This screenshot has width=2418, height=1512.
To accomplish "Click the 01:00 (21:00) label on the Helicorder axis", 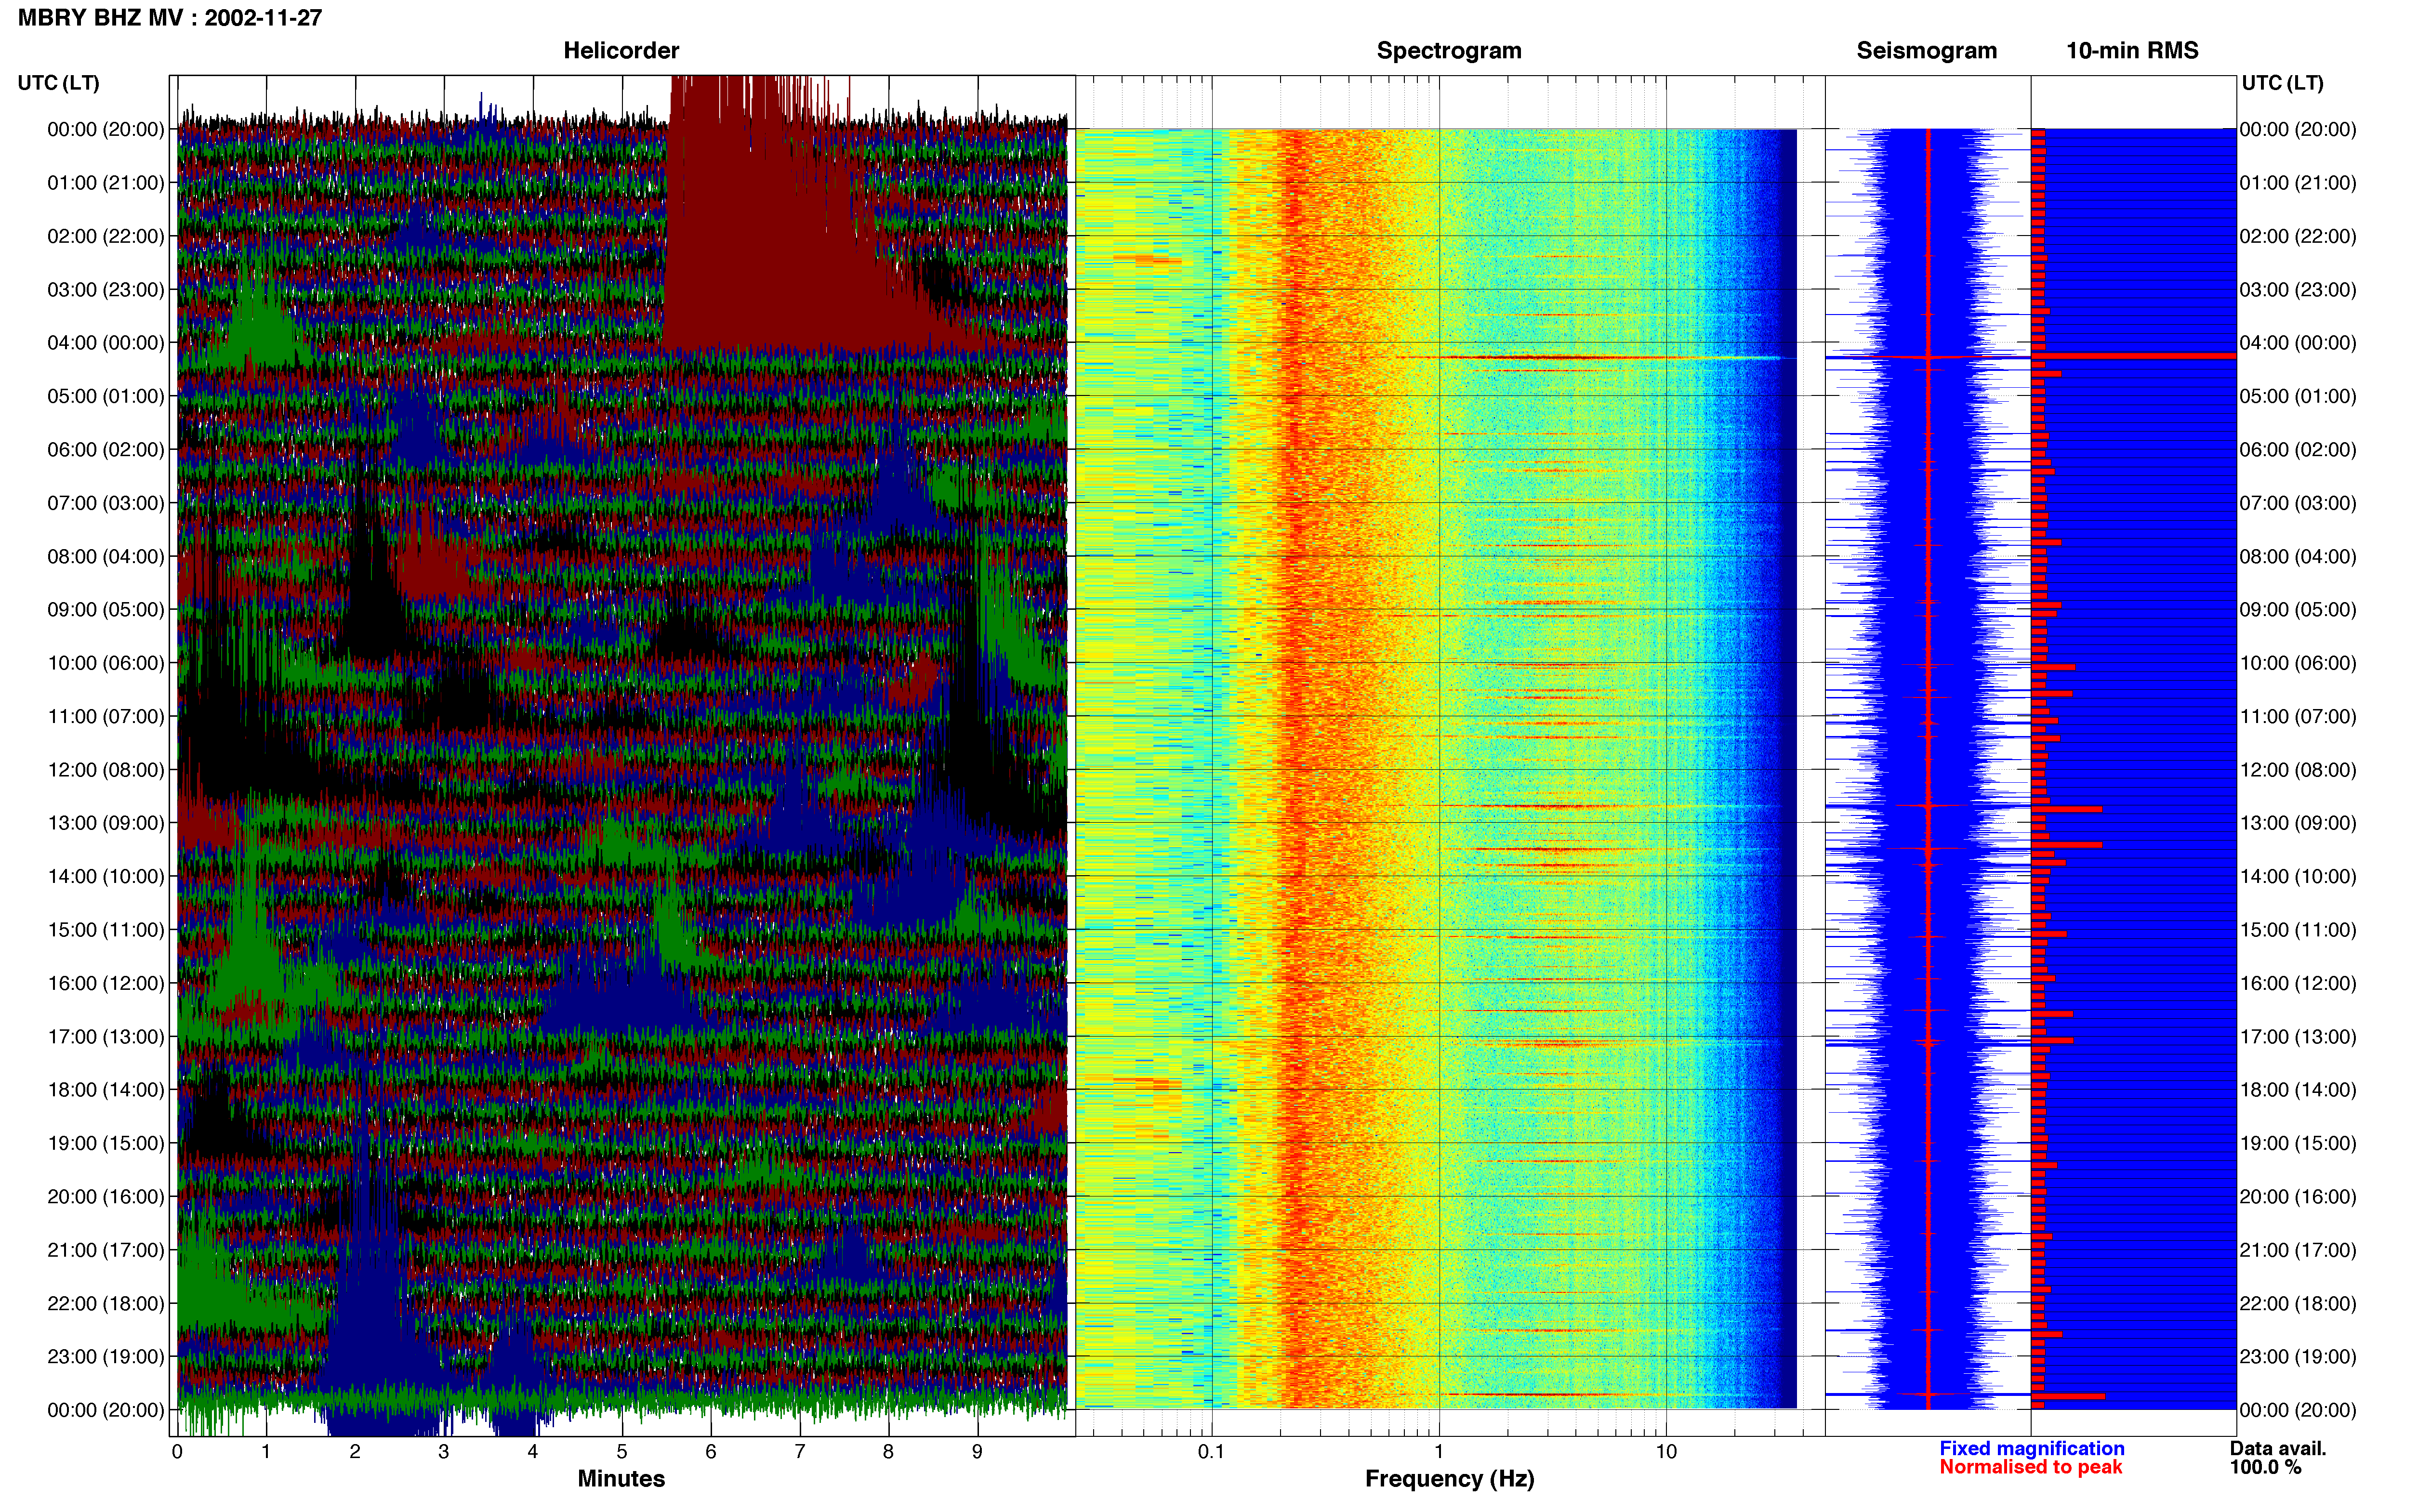I will tap(106, 183).
